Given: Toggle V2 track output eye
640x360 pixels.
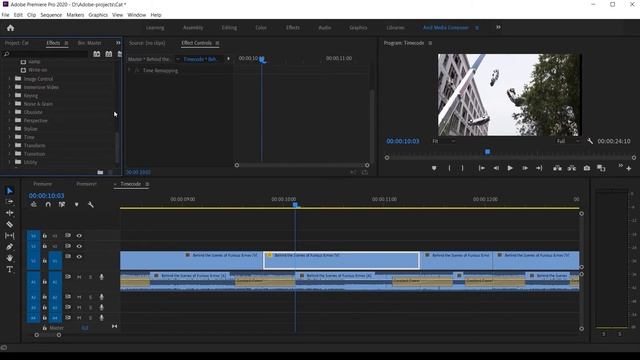Looking at the screenshot, I should [79, 246].
